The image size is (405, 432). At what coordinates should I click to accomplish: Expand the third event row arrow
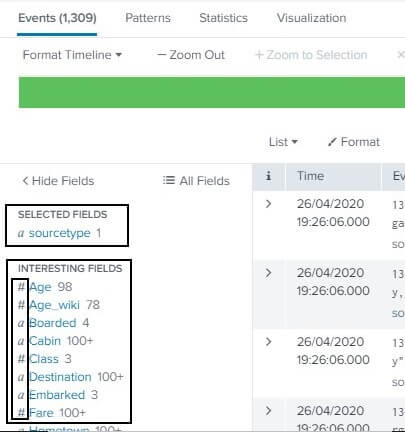point(269,342)
